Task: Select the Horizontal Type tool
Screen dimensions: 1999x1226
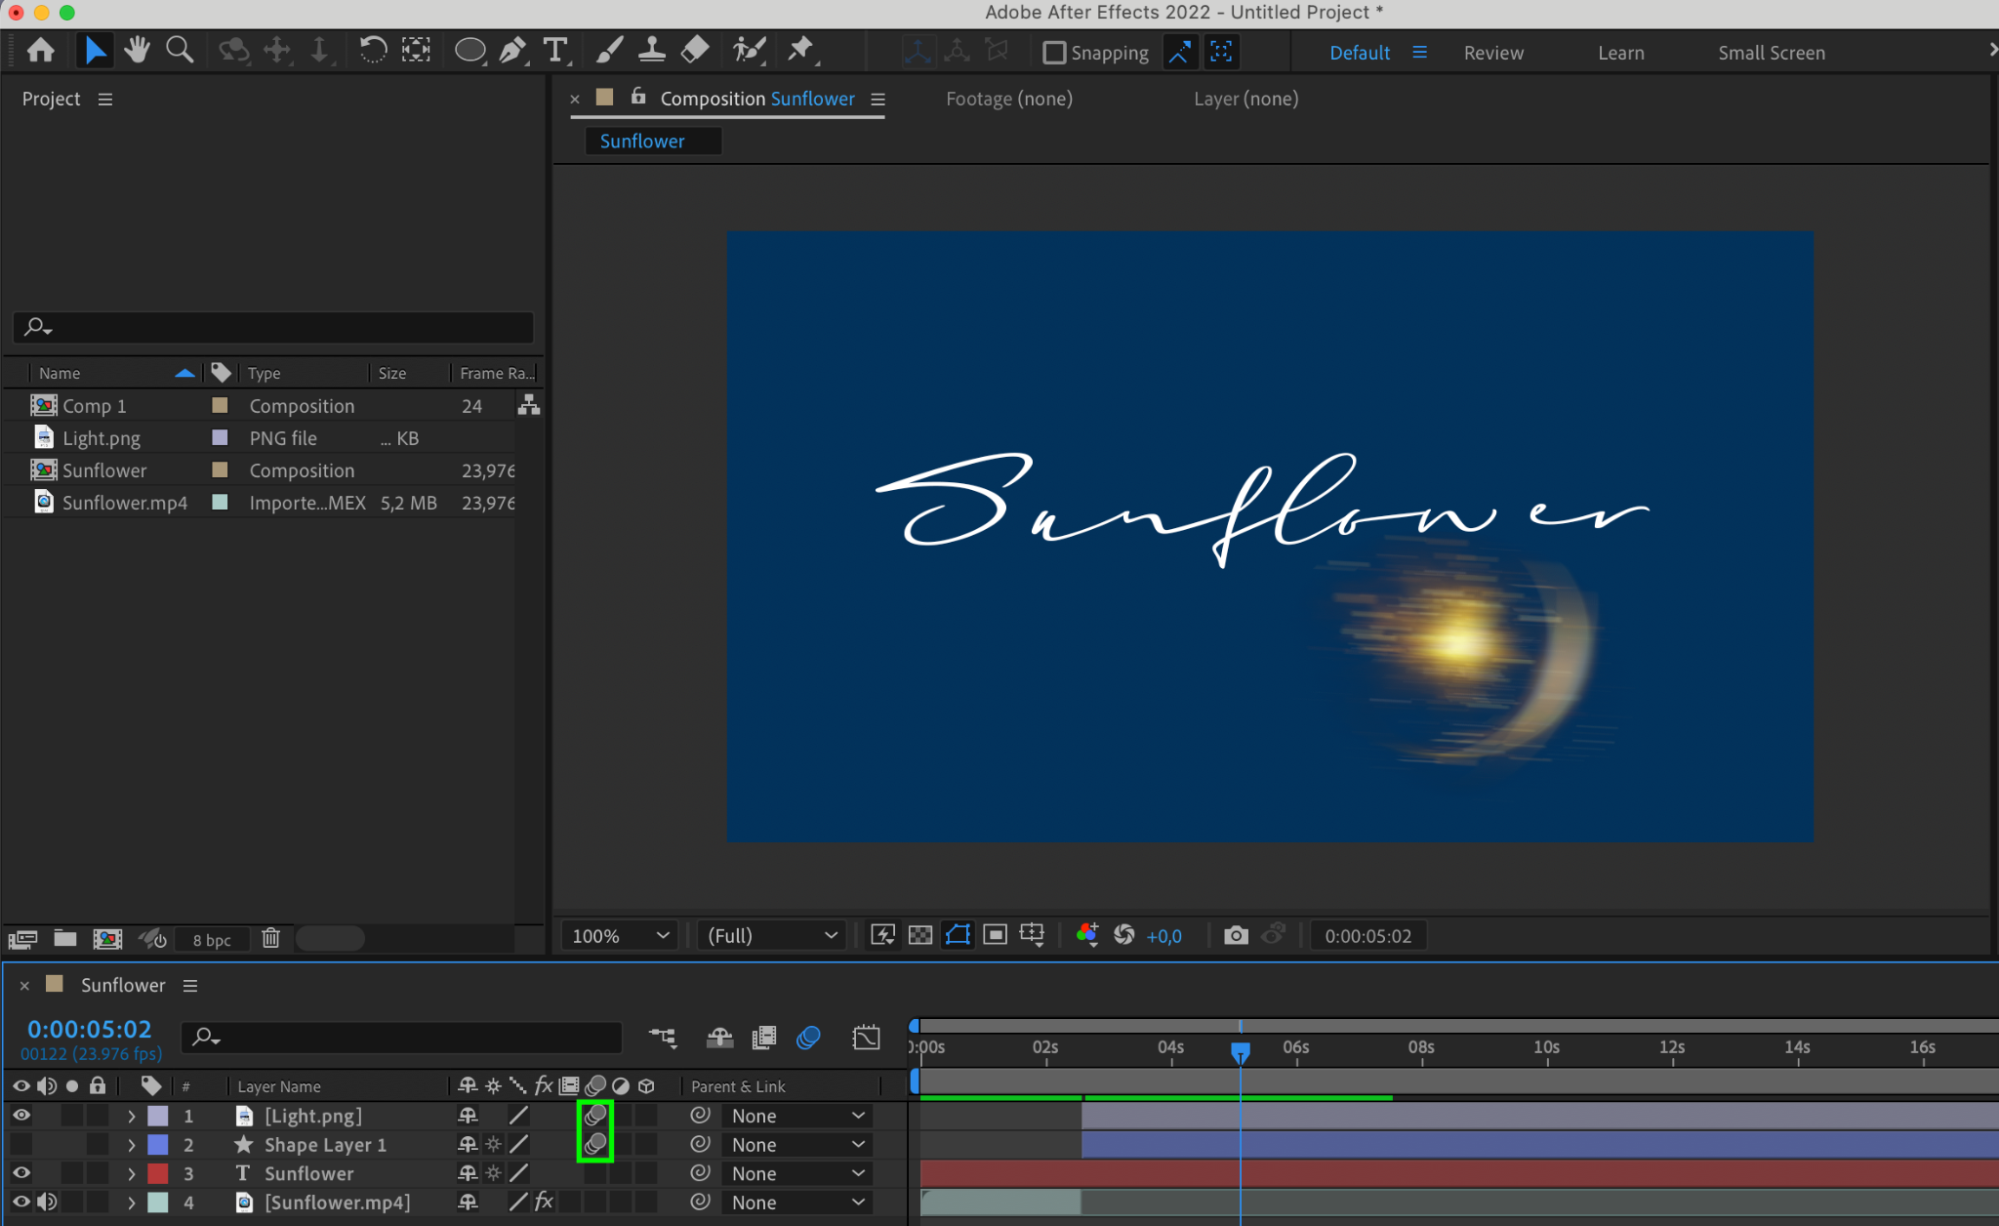Action: (x=555, y=49)
